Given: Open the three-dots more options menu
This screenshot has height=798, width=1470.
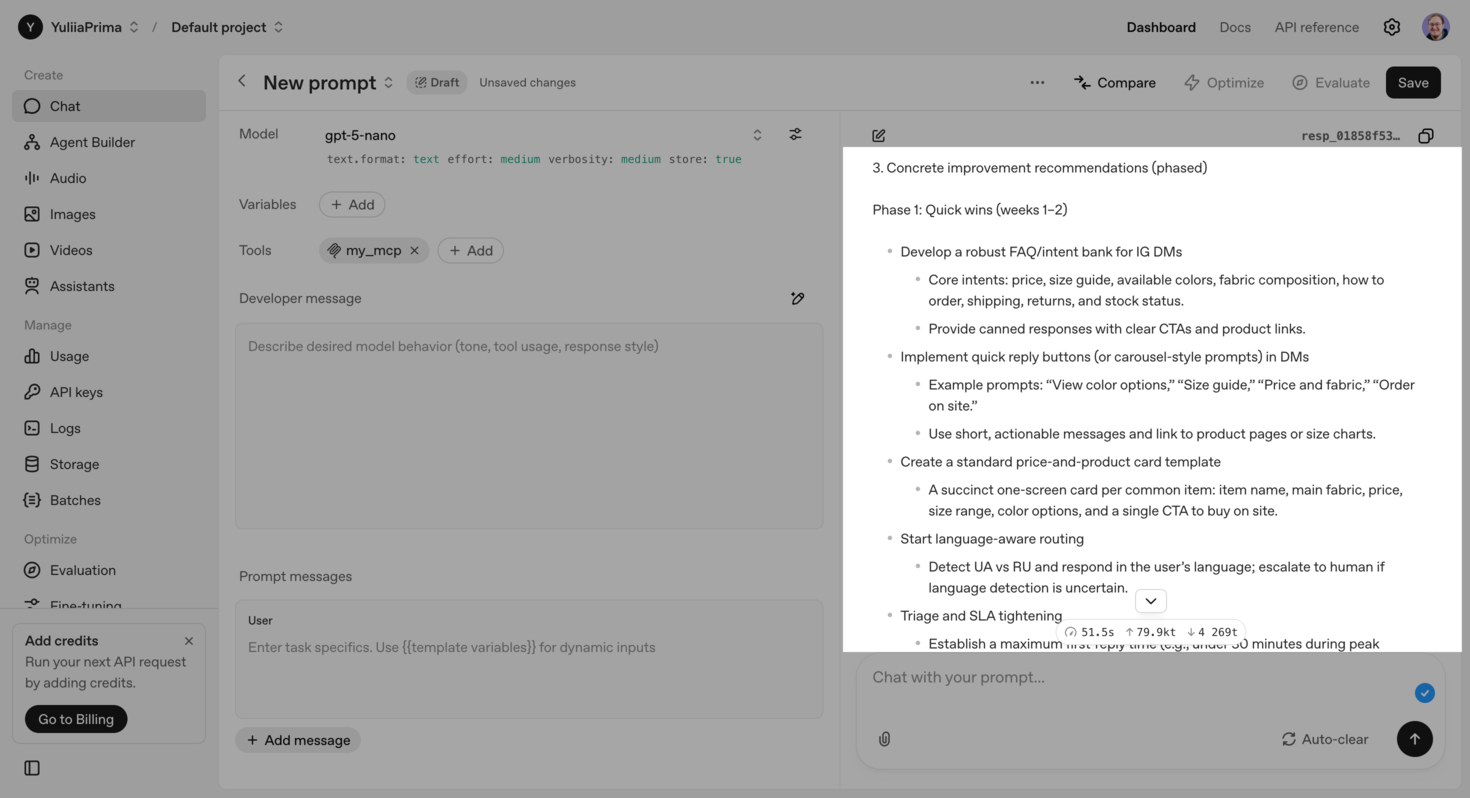Looking at the screenshot, I should [x=1037, y=83].
